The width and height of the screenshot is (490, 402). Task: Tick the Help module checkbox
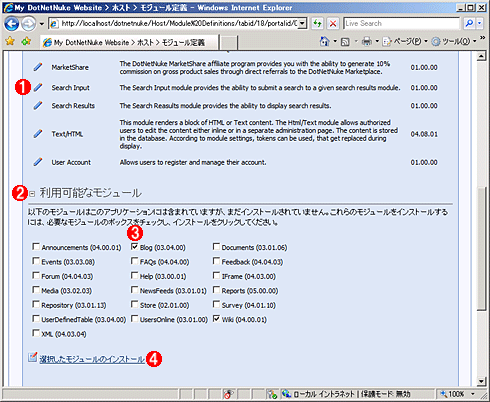coord(134,275)
